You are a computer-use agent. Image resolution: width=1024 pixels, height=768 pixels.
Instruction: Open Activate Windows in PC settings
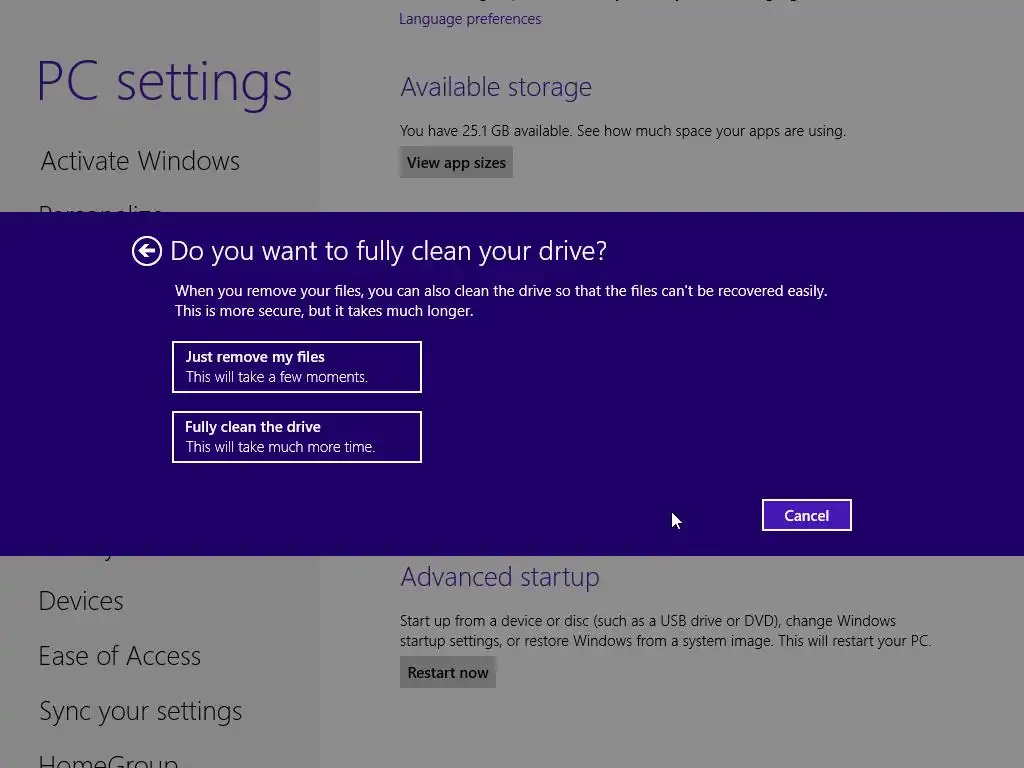pyautogui.click(x=140, y=161)
